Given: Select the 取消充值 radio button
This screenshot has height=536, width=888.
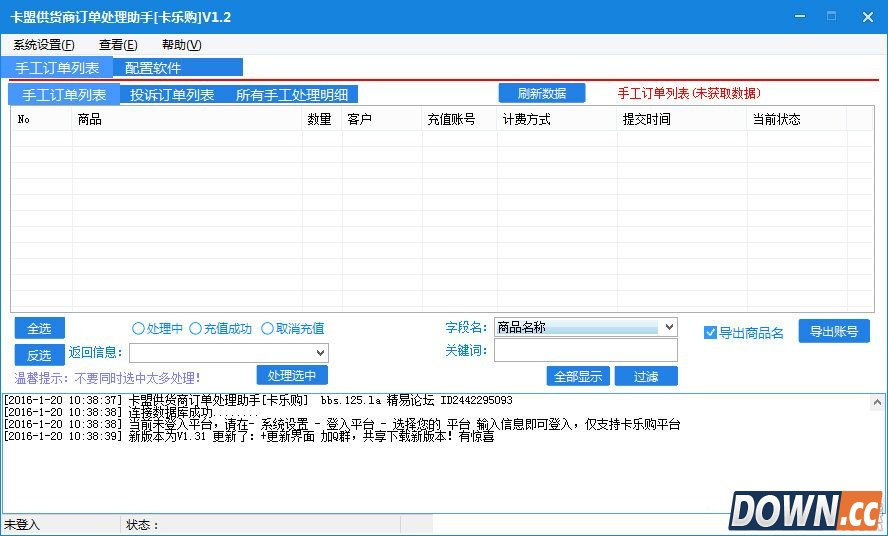Looking at the screenshot, I should pyautogui.click(x=293, y=329).
